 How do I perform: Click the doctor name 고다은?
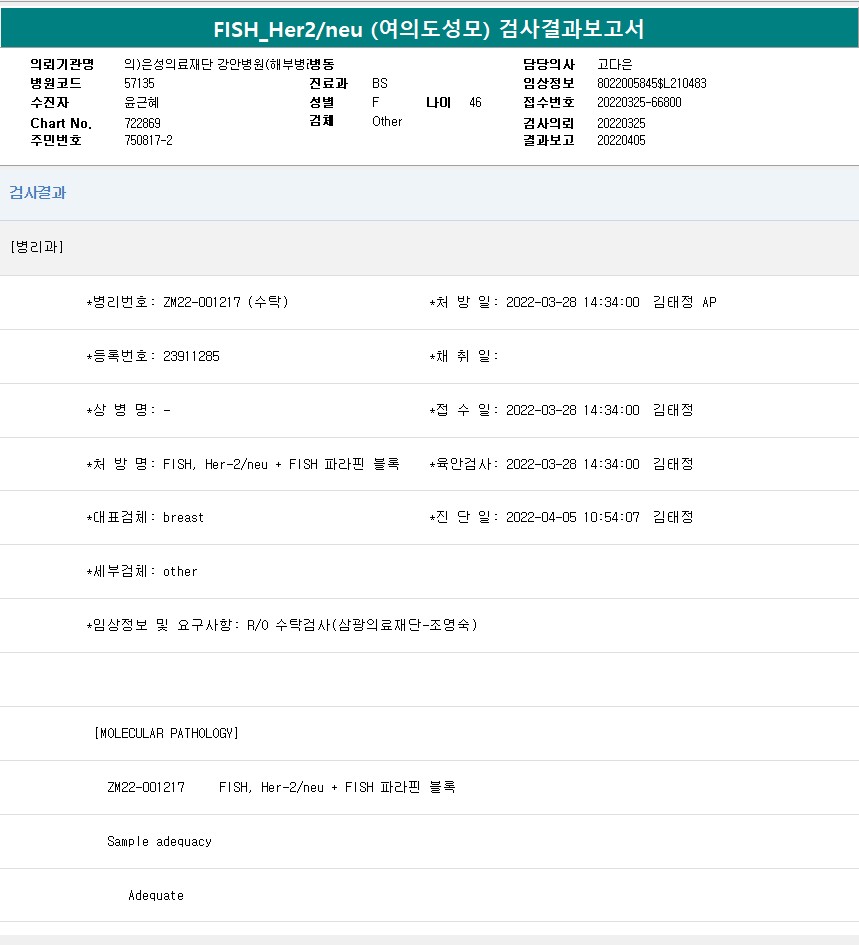coord(614,64)
